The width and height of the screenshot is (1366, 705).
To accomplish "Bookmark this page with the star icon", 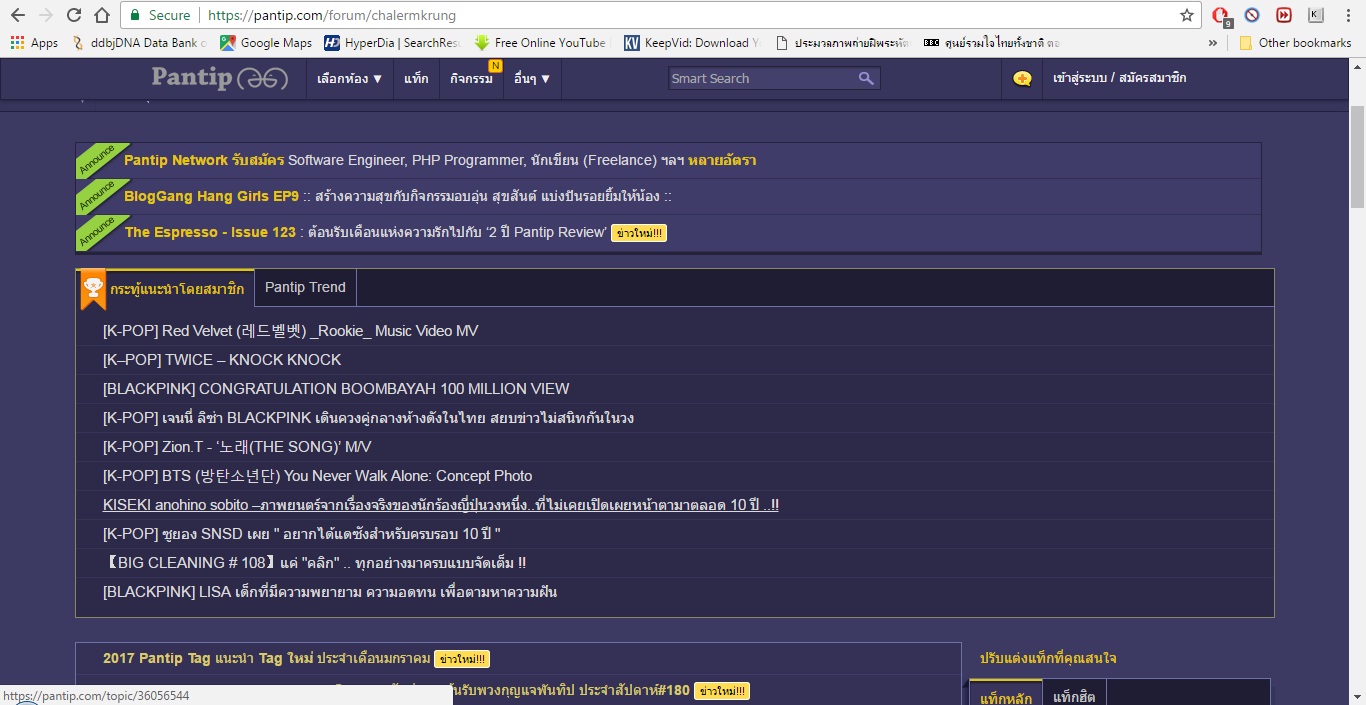I will tap(1187, 15).
